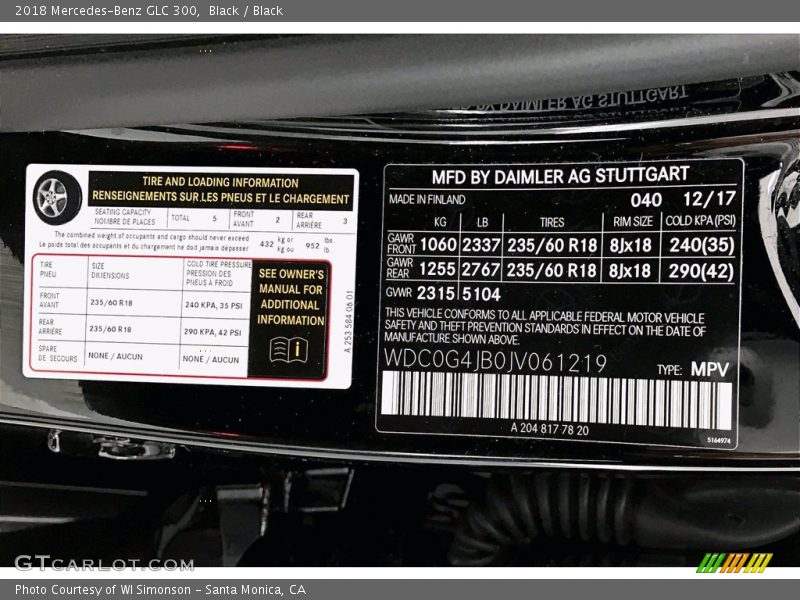Click GAWR front value '1060' kg

click(x=438, y=245)
